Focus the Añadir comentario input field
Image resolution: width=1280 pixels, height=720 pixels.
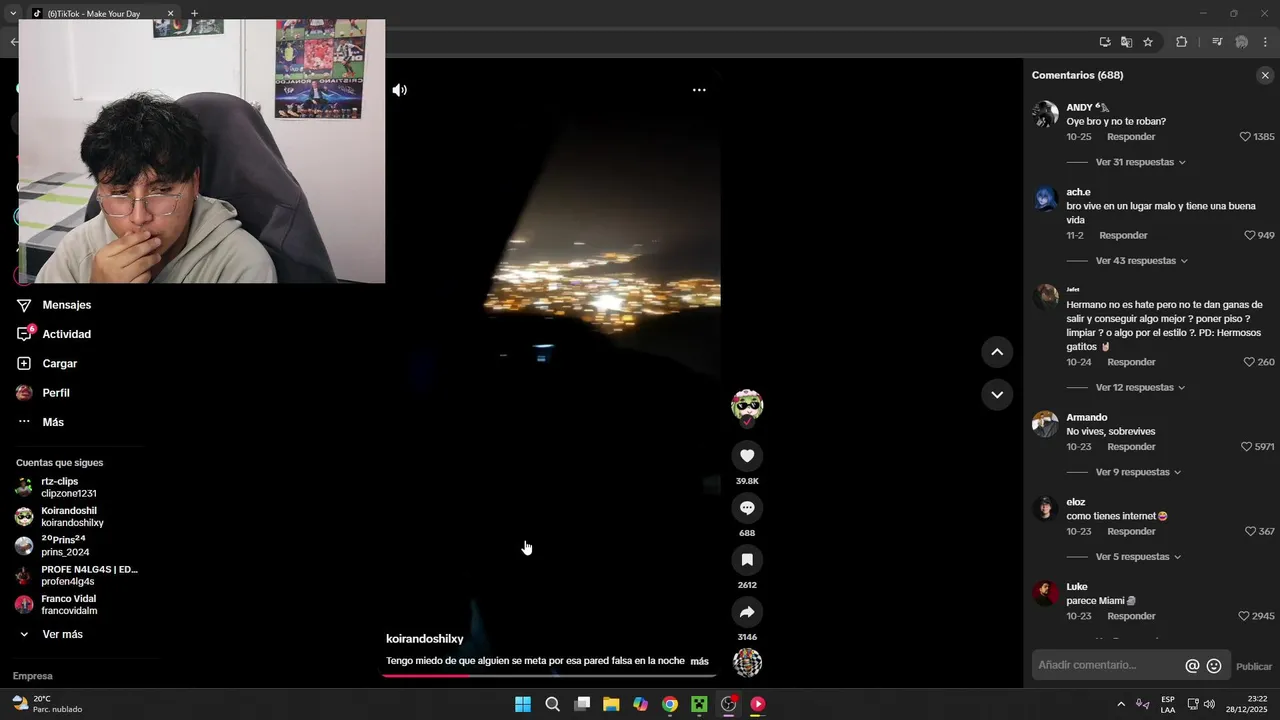tap(1107, 665)
